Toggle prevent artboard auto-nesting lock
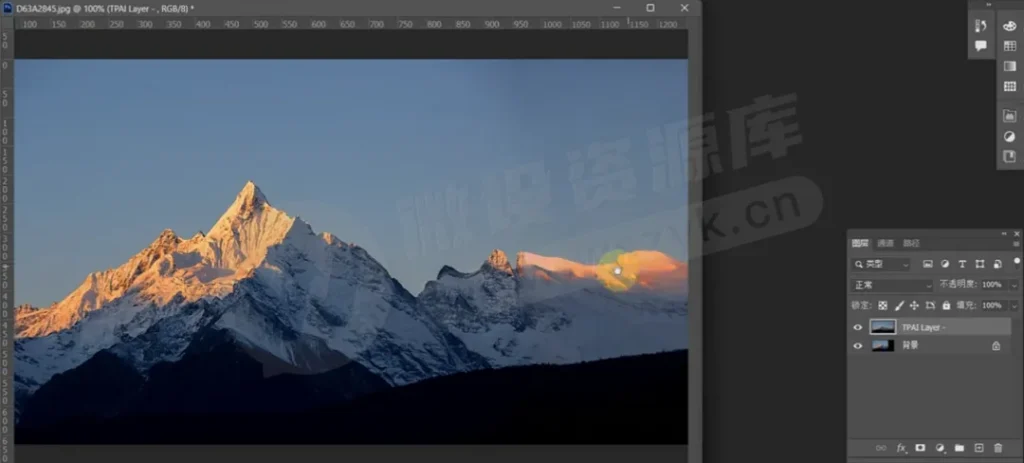This screenshot has height=463, width=1024. [930, 305]
